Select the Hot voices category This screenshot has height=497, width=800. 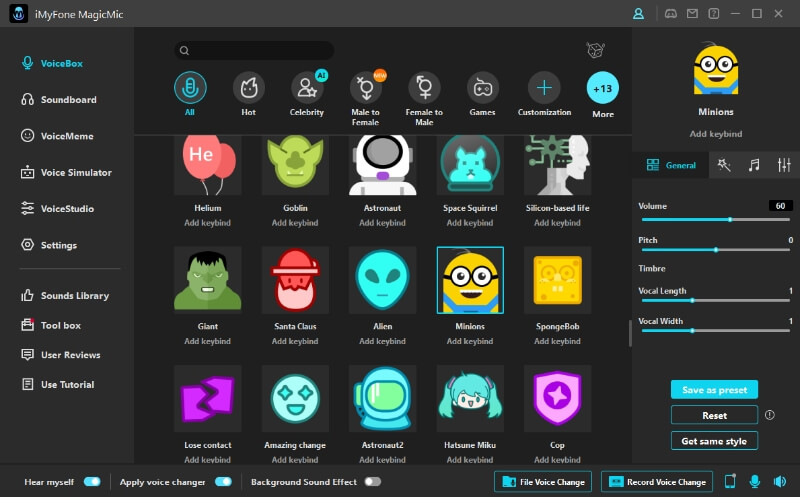tap(248, 94)
